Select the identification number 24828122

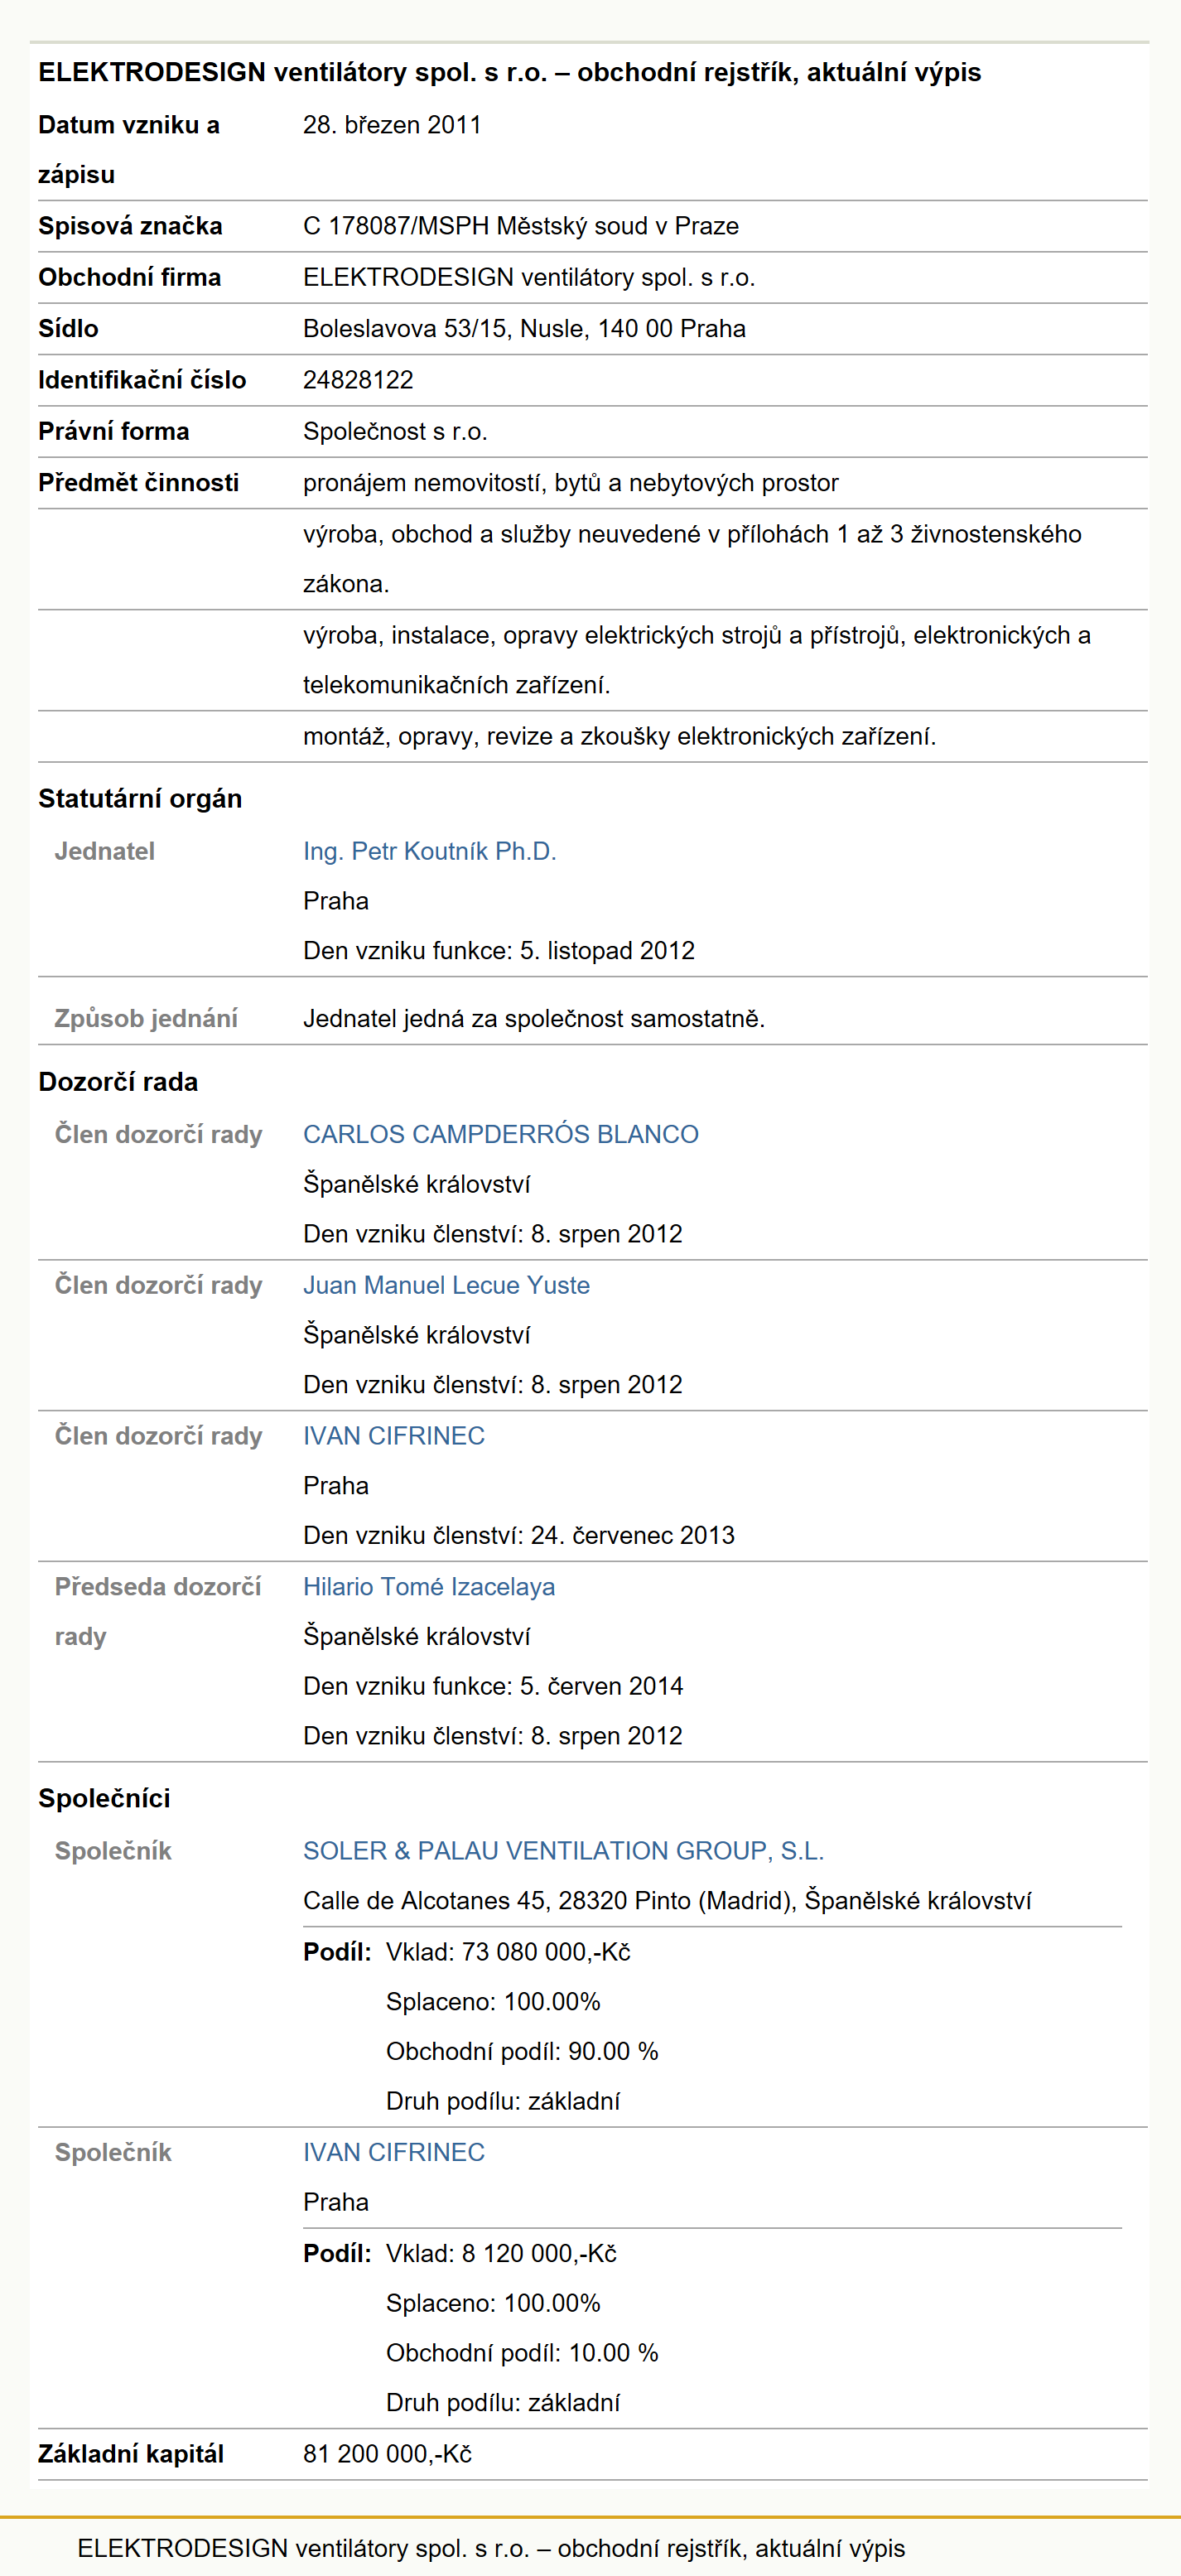[358, 380]
